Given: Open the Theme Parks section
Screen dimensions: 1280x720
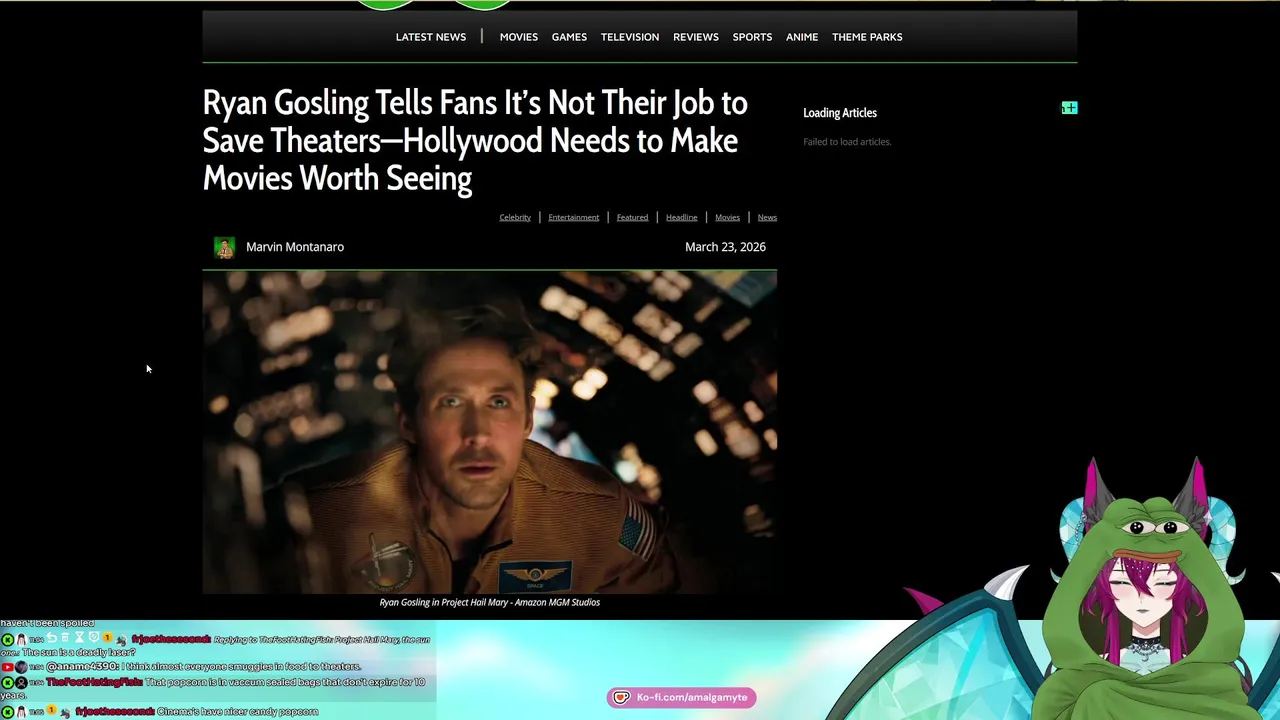Looking at the screenshot, I should 867,37.
